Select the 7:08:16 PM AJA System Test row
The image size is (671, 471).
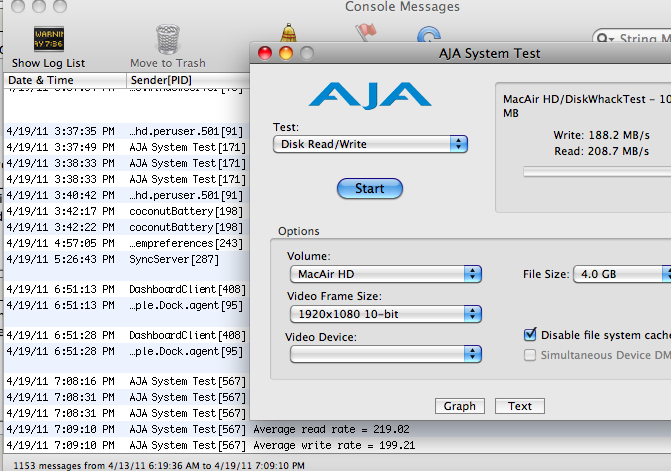pyautogui.click(x=127, y=381)
